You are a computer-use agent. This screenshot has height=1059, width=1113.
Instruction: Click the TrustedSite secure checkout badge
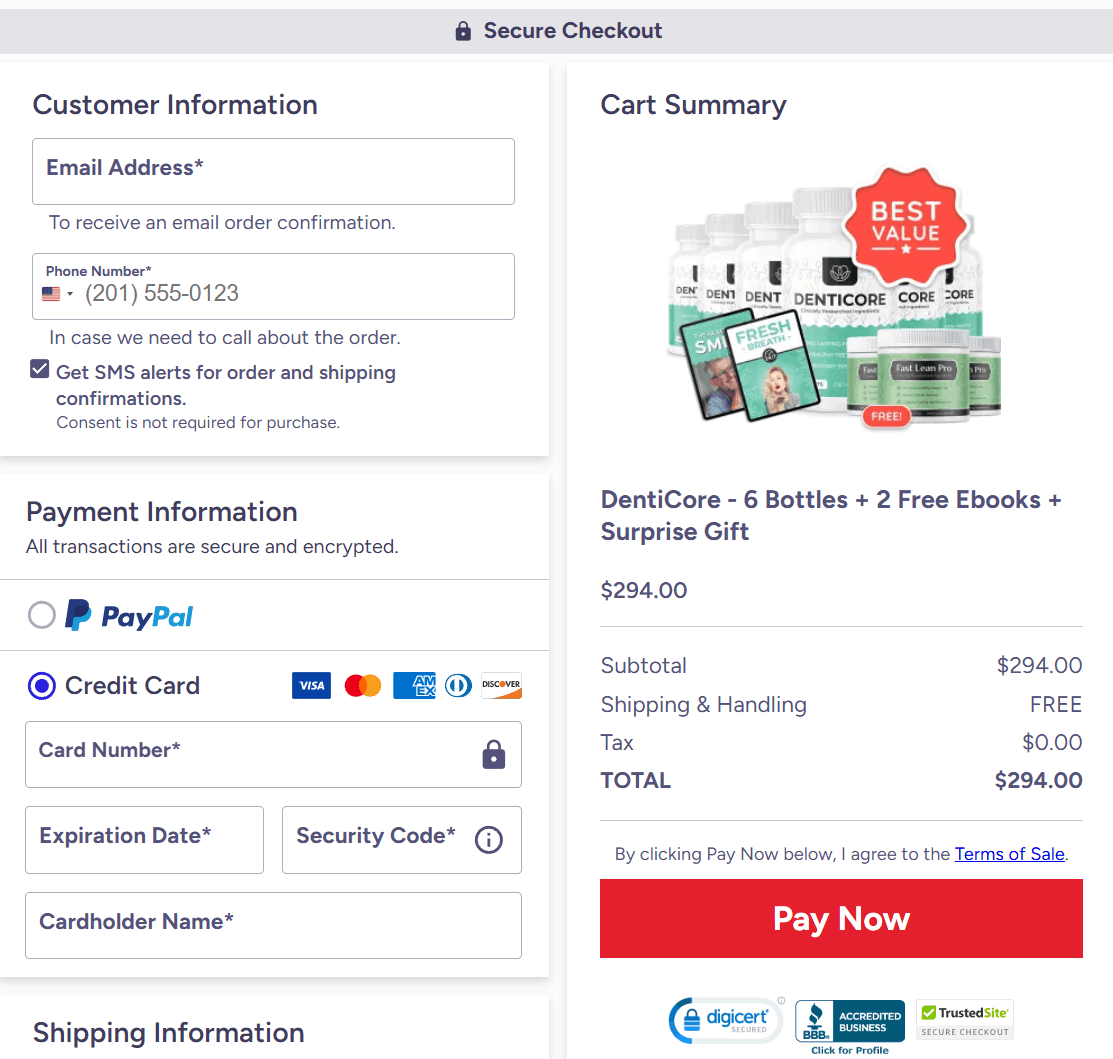point(965,1020)
